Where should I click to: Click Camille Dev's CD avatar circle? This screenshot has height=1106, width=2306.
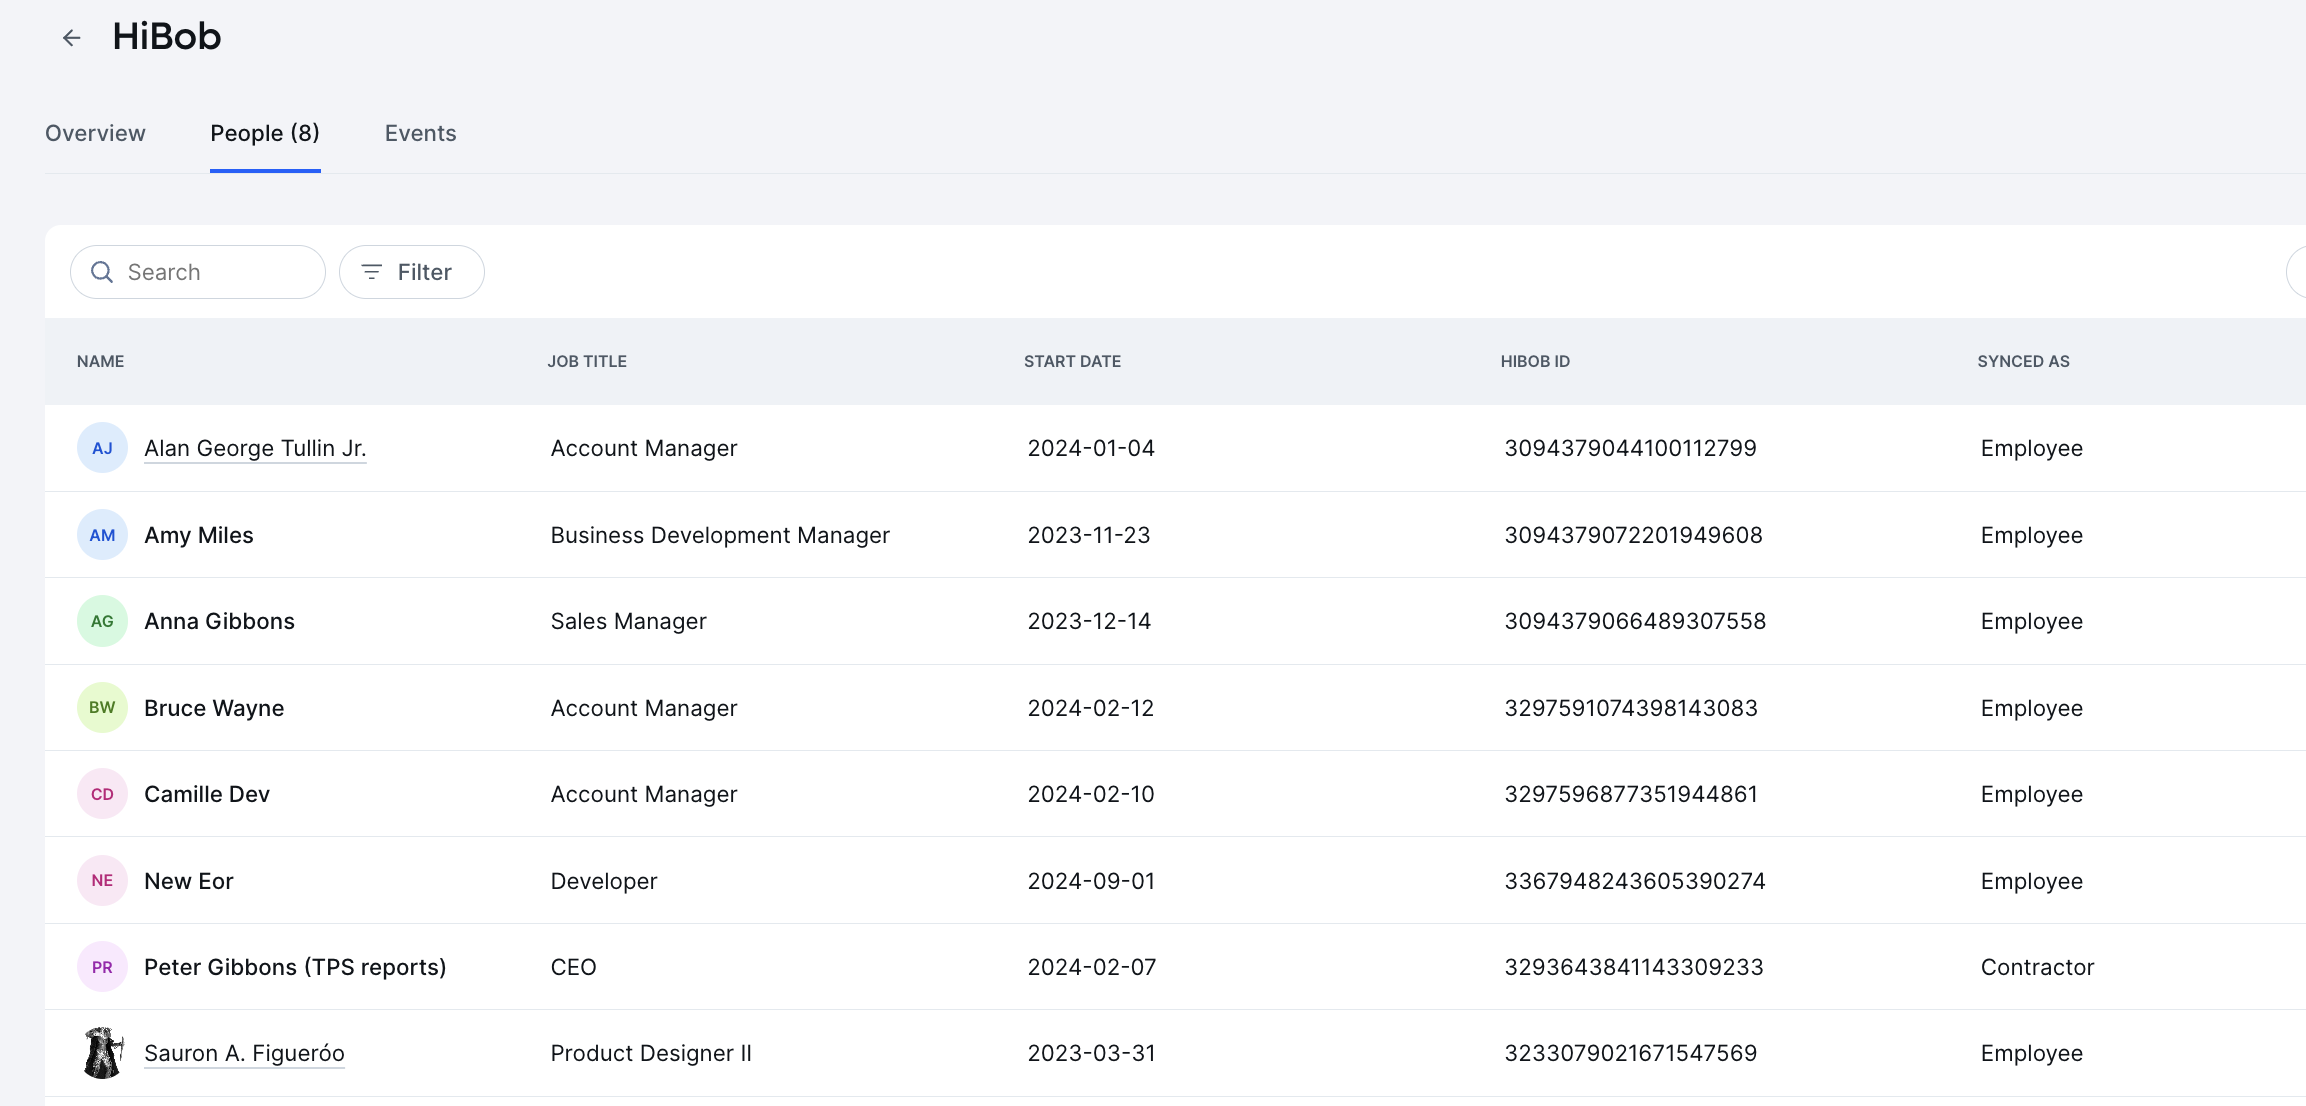pos(102,793)
